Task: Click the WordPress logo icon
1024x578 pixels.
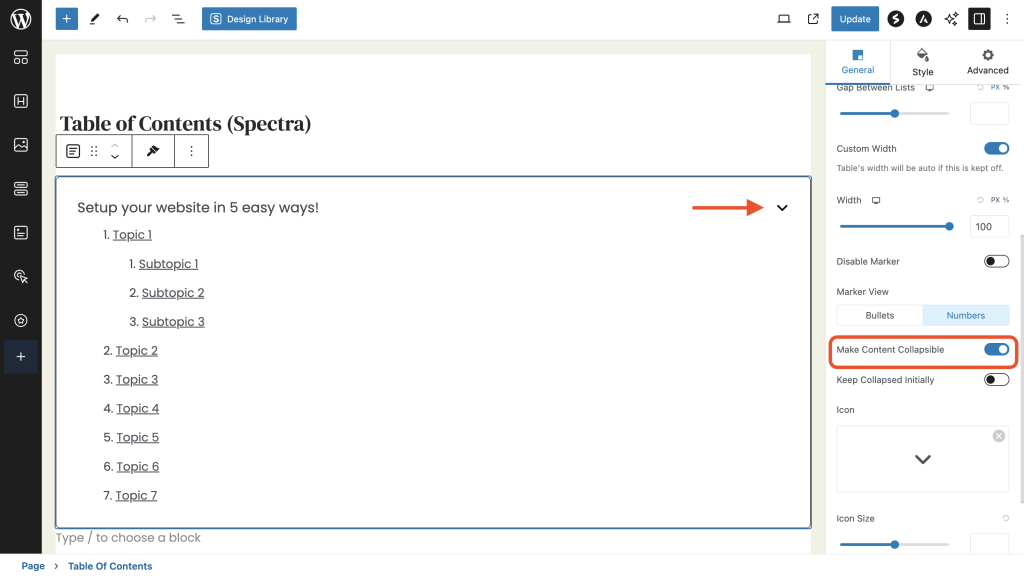Action: click(20, 19)
